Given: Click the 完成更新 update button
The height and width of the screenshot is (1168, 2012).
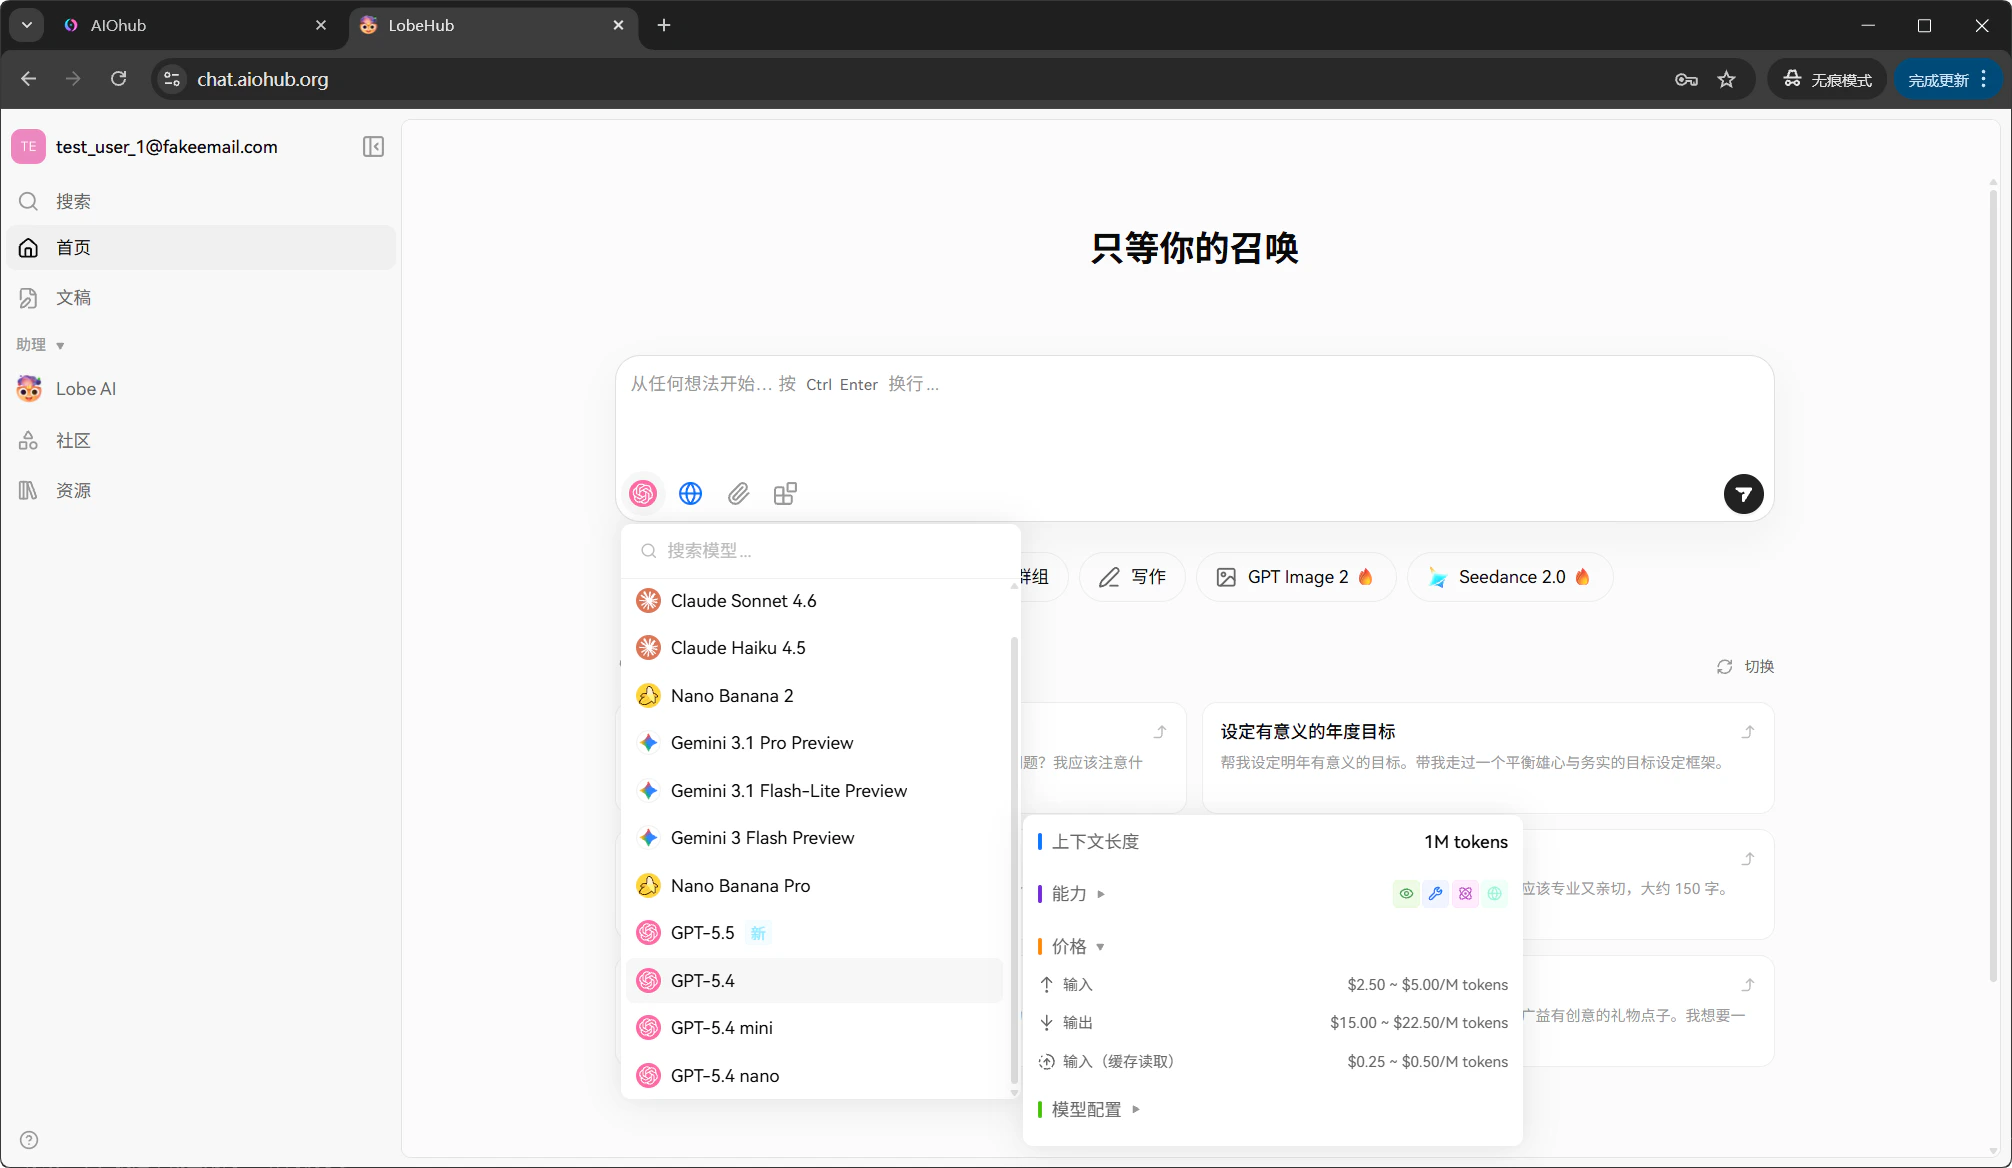Looking at the screenshot, I should [x=1947, y=80].
